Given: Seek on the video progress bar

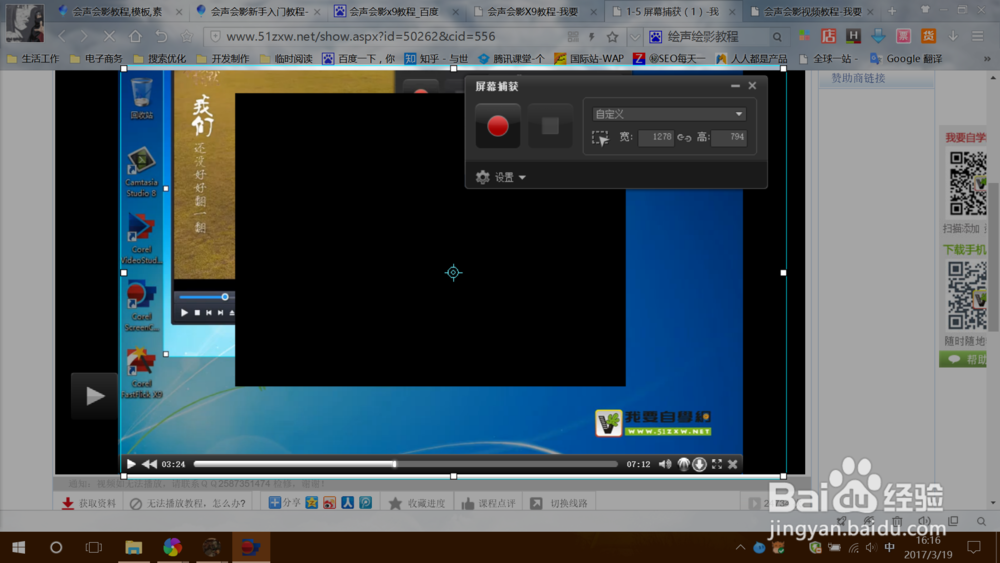Looking at the screenshot, I should [406, 464].
